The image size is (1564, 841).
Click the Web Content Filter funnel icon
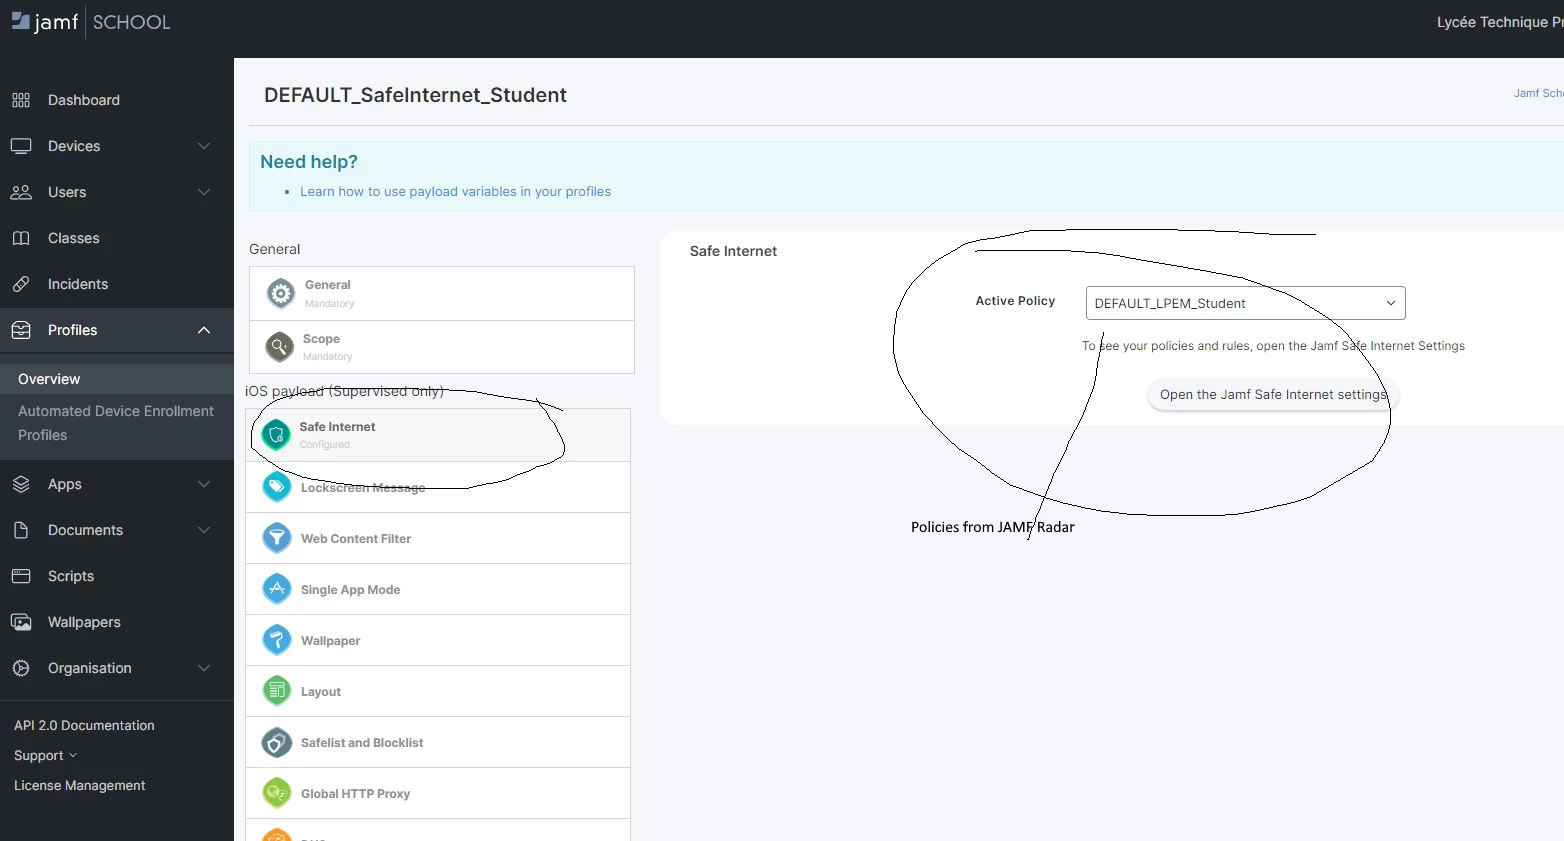(x=277, y=538)
